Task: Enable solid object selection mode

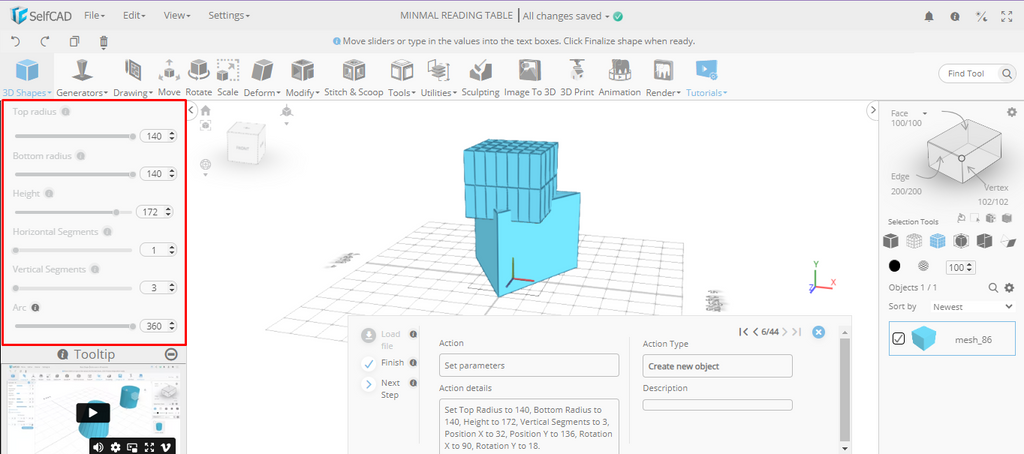Action: point(890,241)
